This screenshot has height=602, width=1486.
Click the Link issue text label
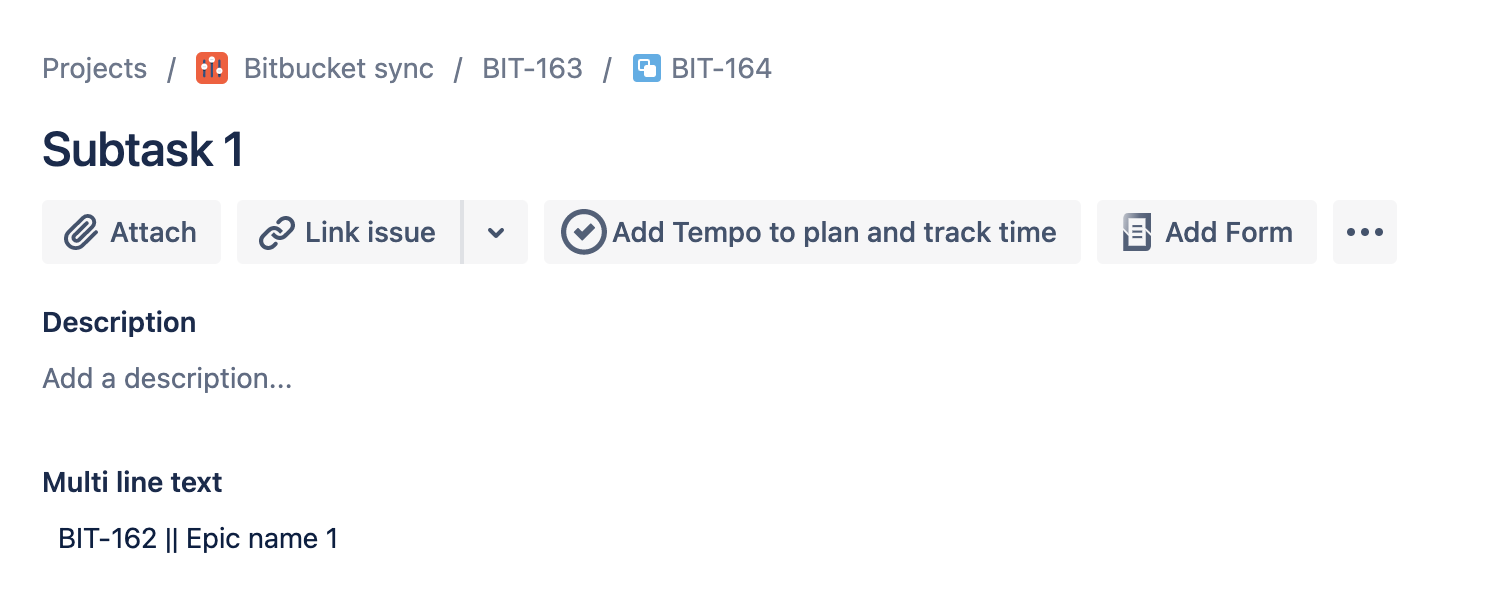(370, 232)
